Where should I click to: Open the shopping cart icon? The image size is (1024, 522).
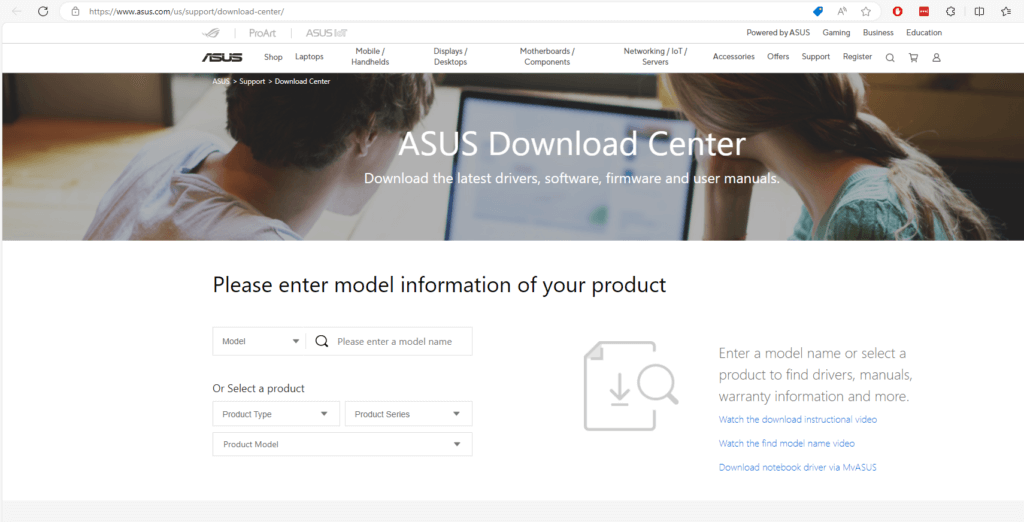pyautogui.click(x=913, y=57)
